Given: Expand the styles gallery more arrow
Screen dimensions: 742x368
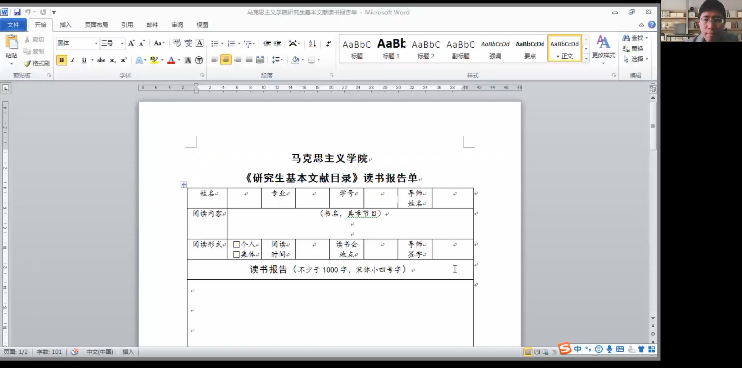Looking at the screenshot, I should coord(586,58).
